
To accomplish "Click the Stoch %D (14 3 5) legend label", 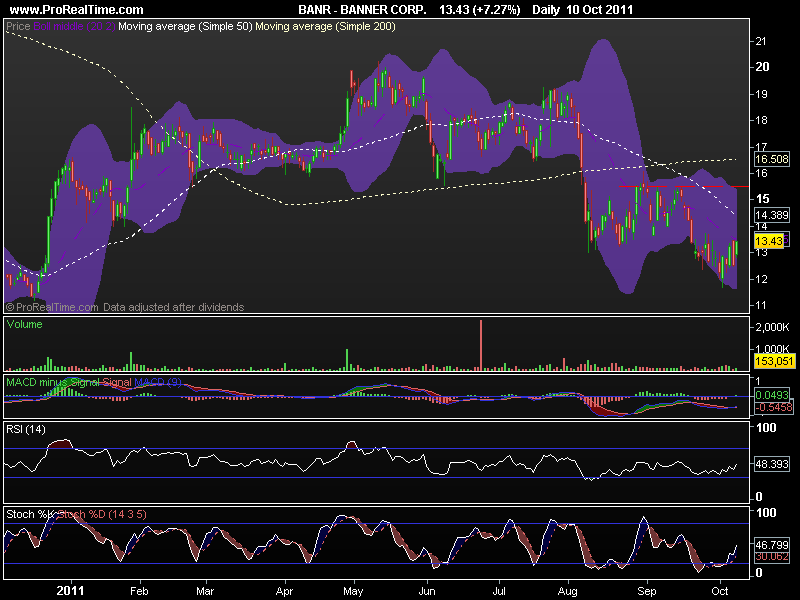I will pyautogui.click(x=102, y=514).
